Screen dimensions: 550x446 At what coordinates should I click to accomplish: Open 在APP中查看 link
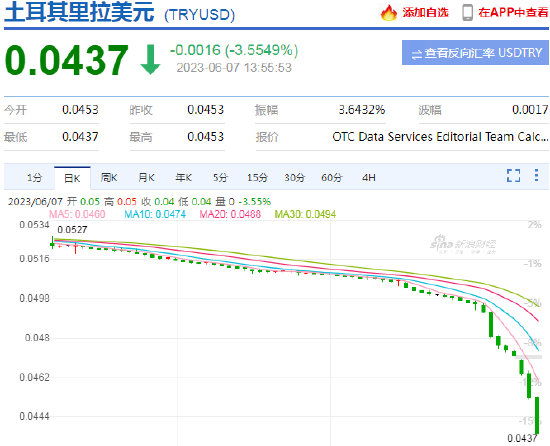coord(513,13)
